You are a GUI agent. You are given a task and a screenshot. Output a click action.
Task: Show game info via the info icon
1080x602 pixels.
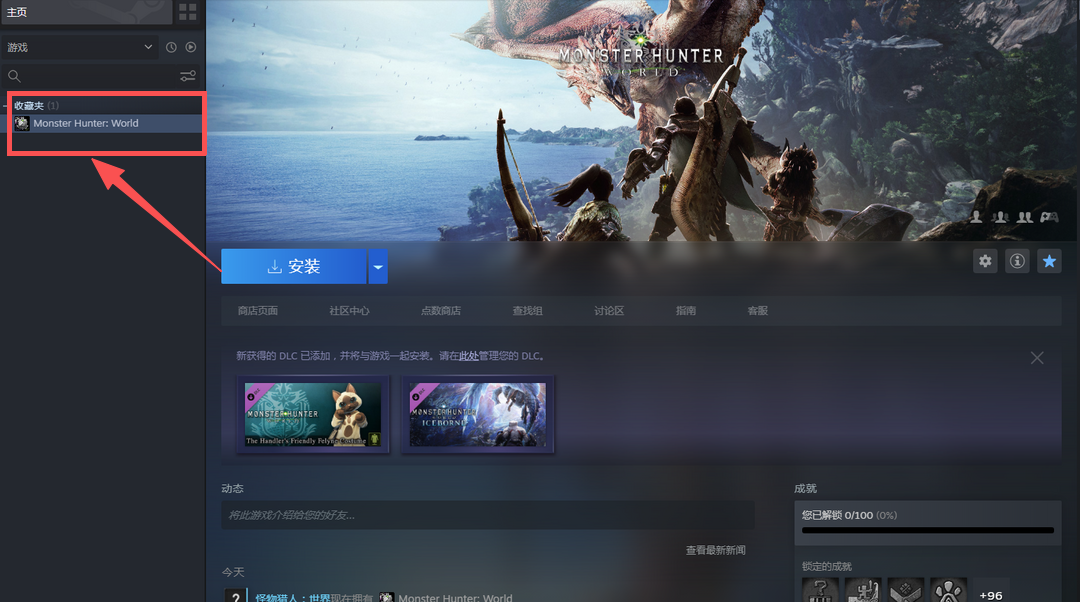(x=1018, y=261)
